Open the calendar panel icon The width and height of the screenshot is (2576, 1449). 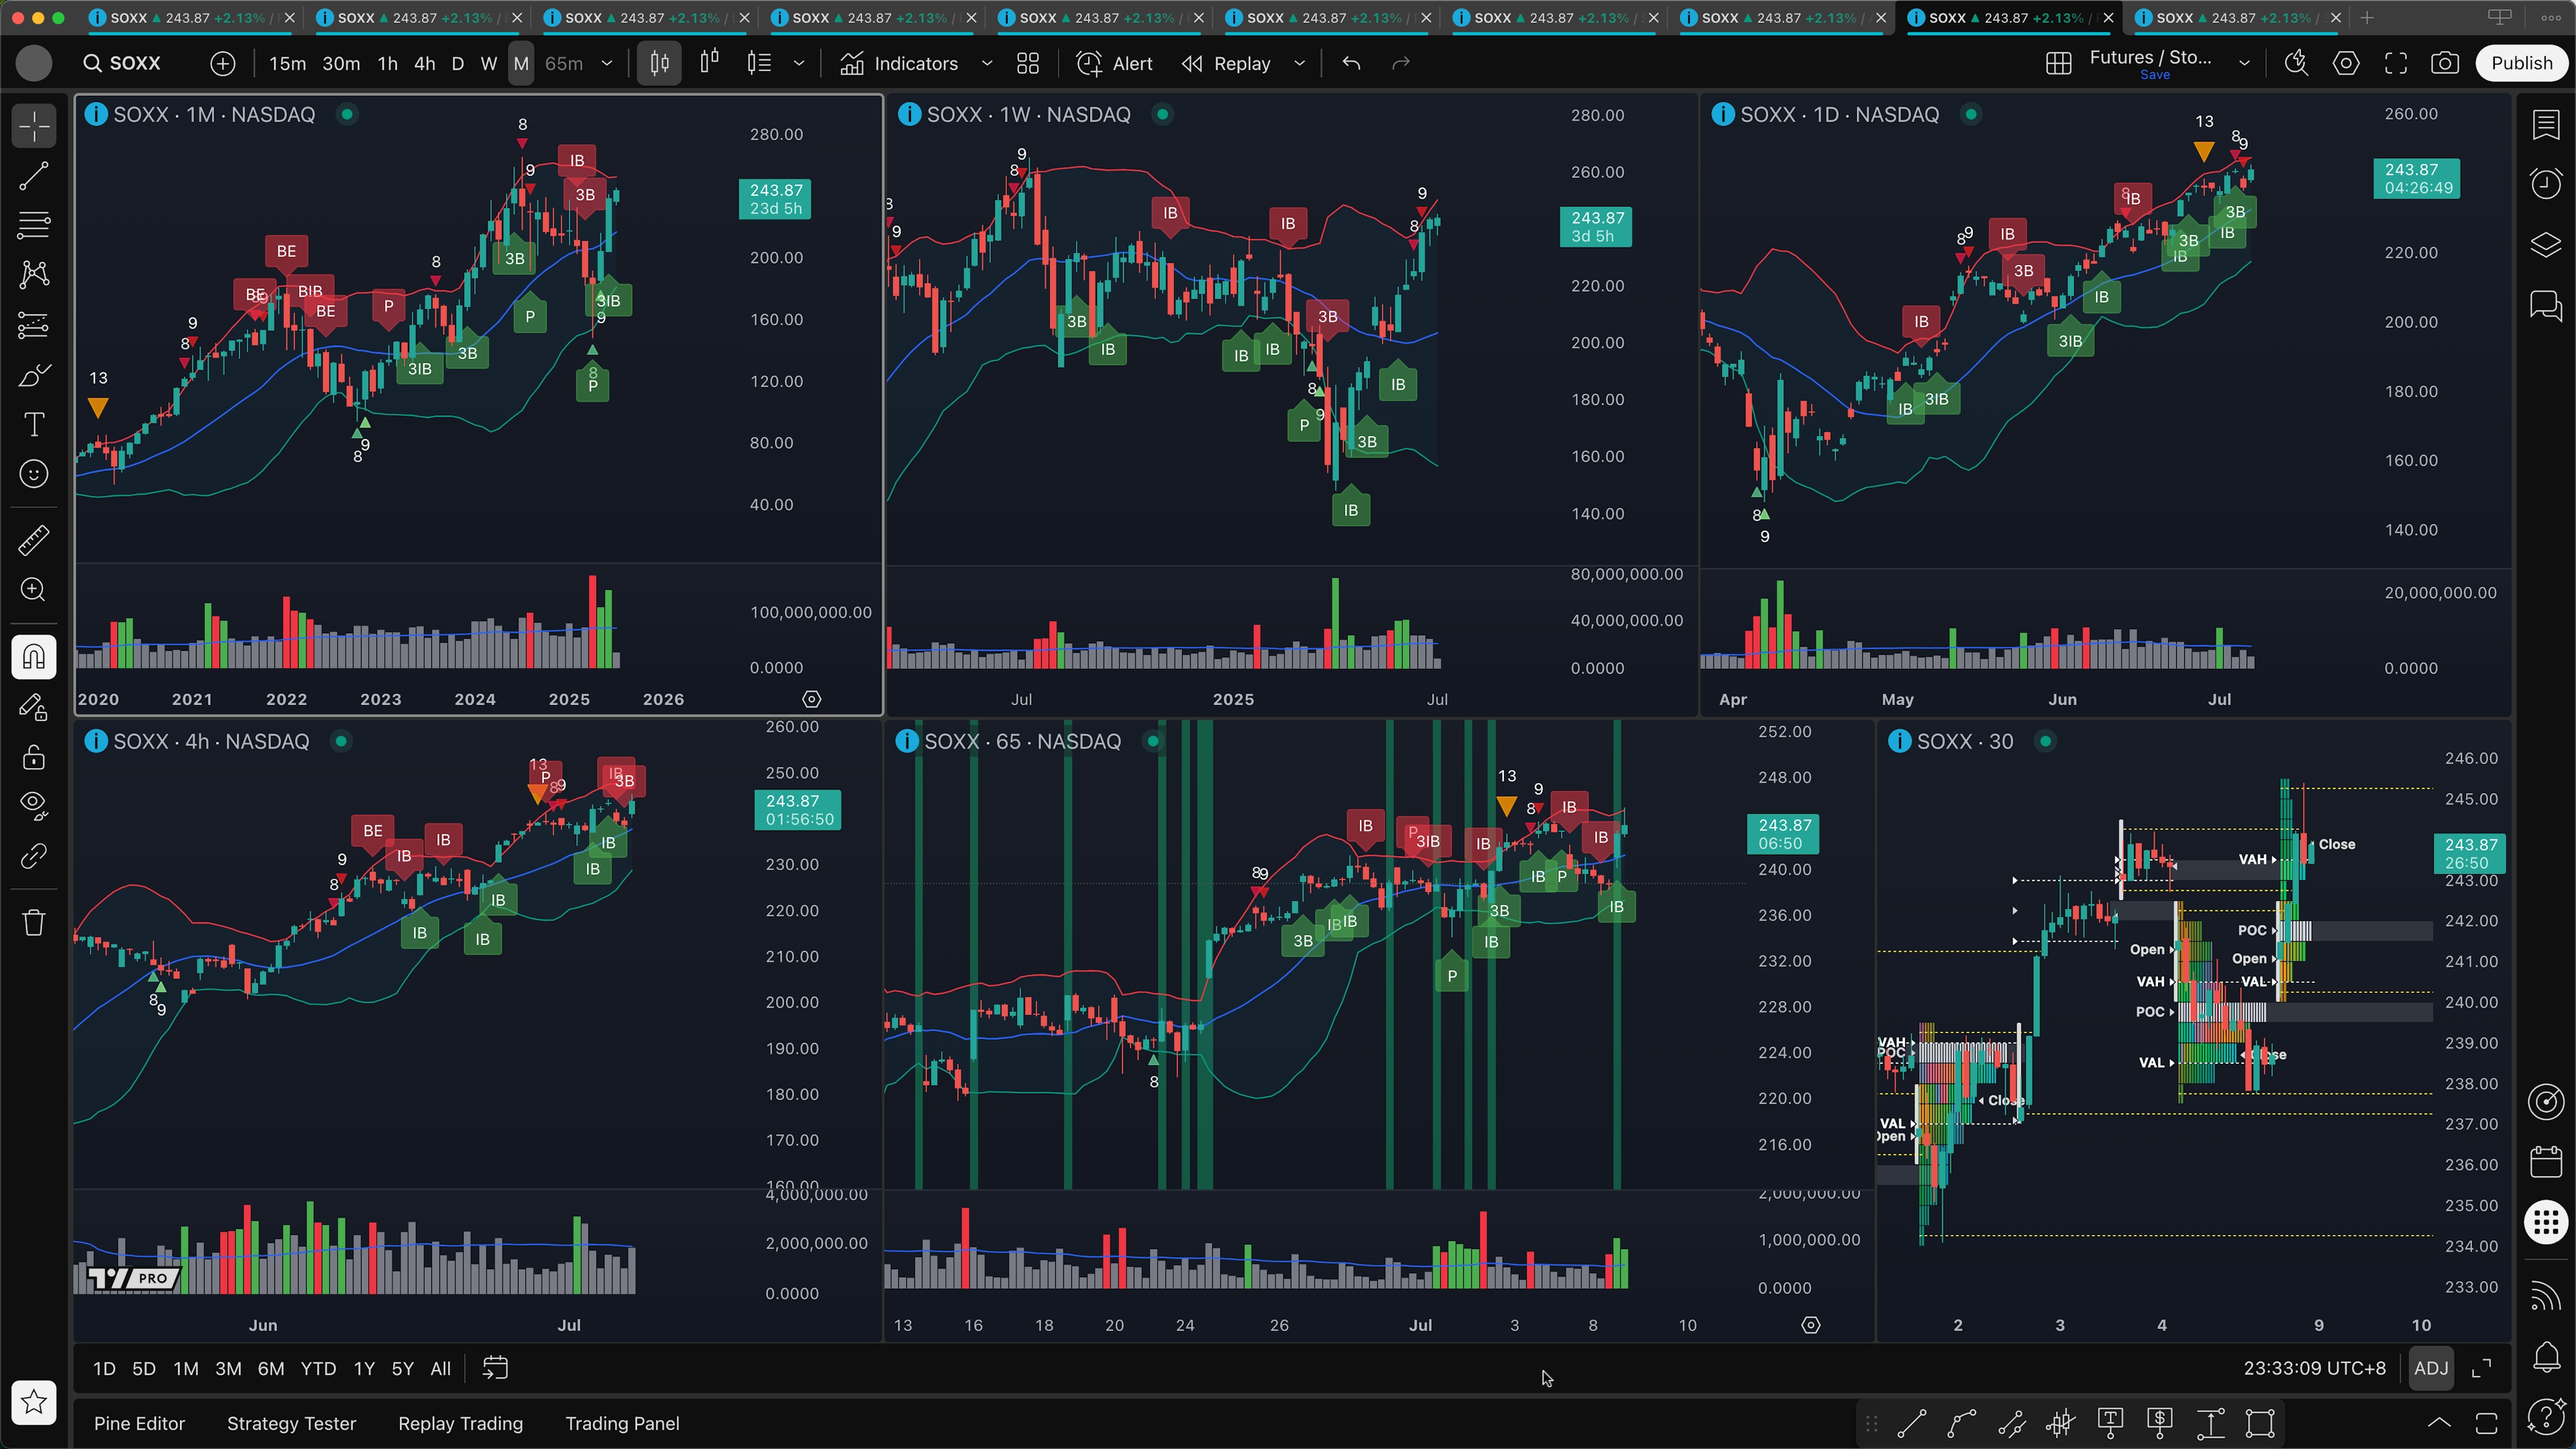pyautogui.click(x=2546, y=1161)
